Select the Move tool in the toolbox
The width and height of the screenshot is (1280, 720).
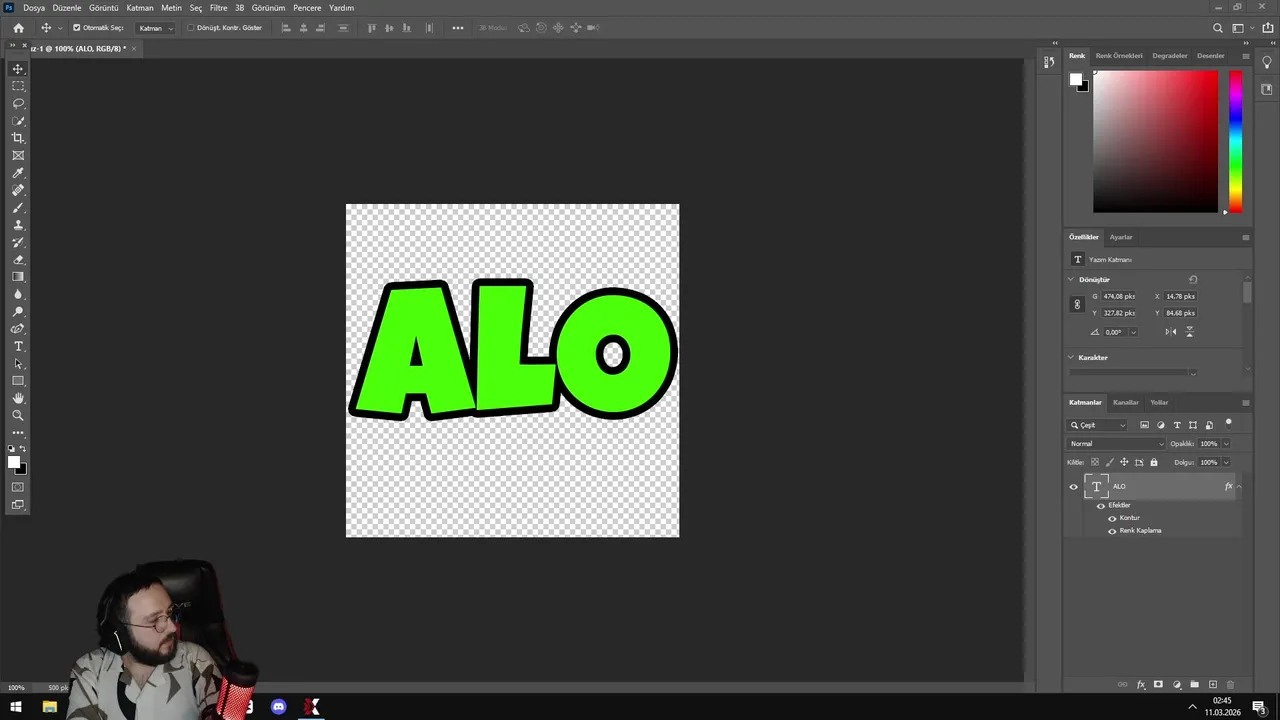[x=18, y=69]
